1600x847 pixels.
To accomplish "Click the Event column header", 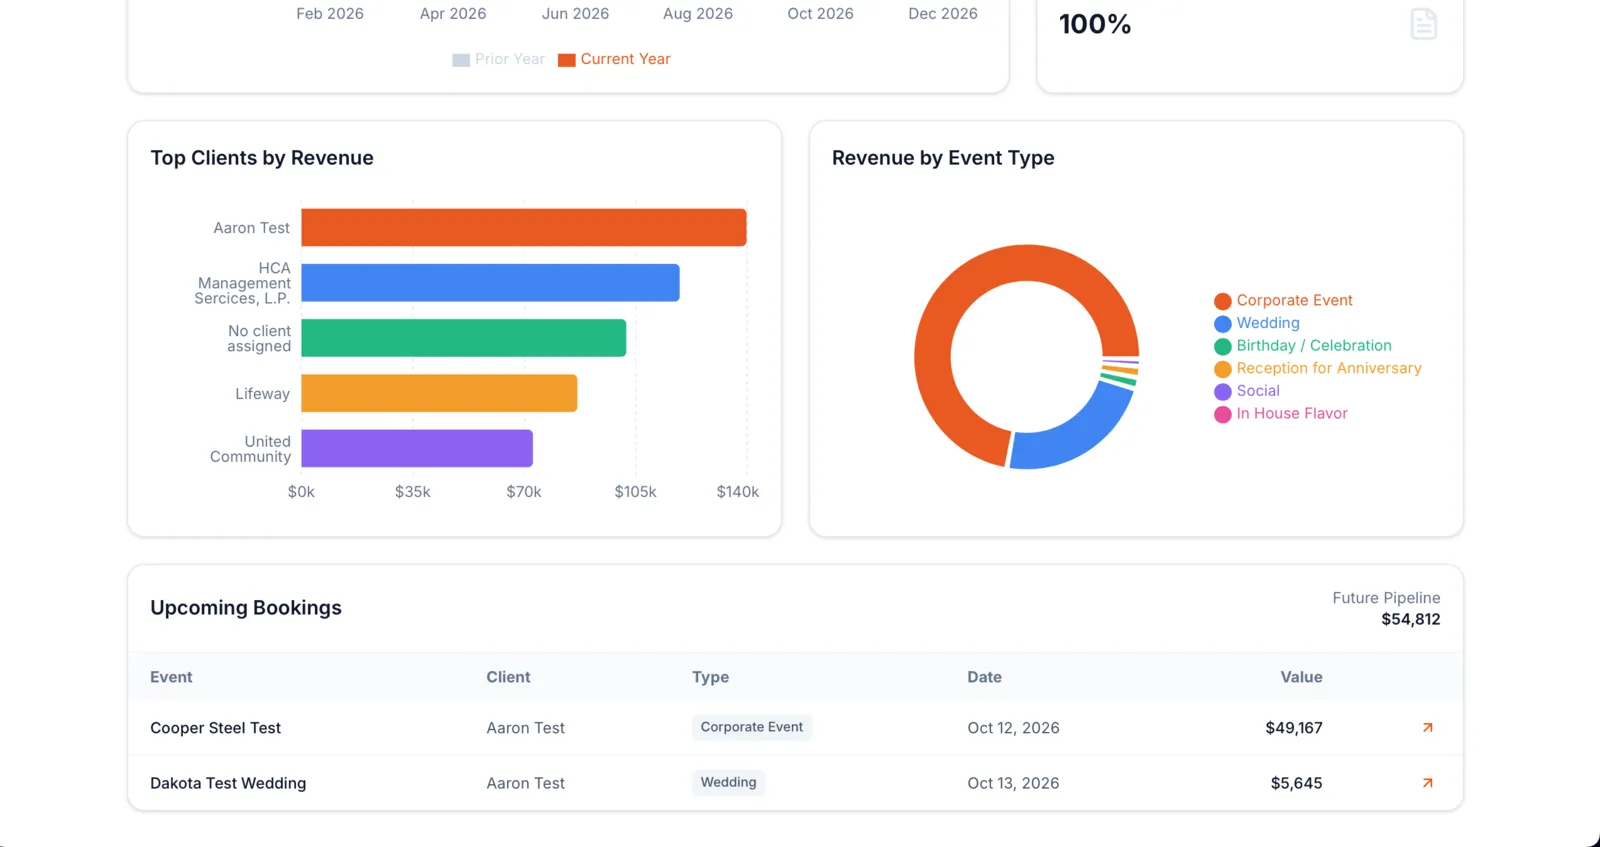I will pos(171,677).
